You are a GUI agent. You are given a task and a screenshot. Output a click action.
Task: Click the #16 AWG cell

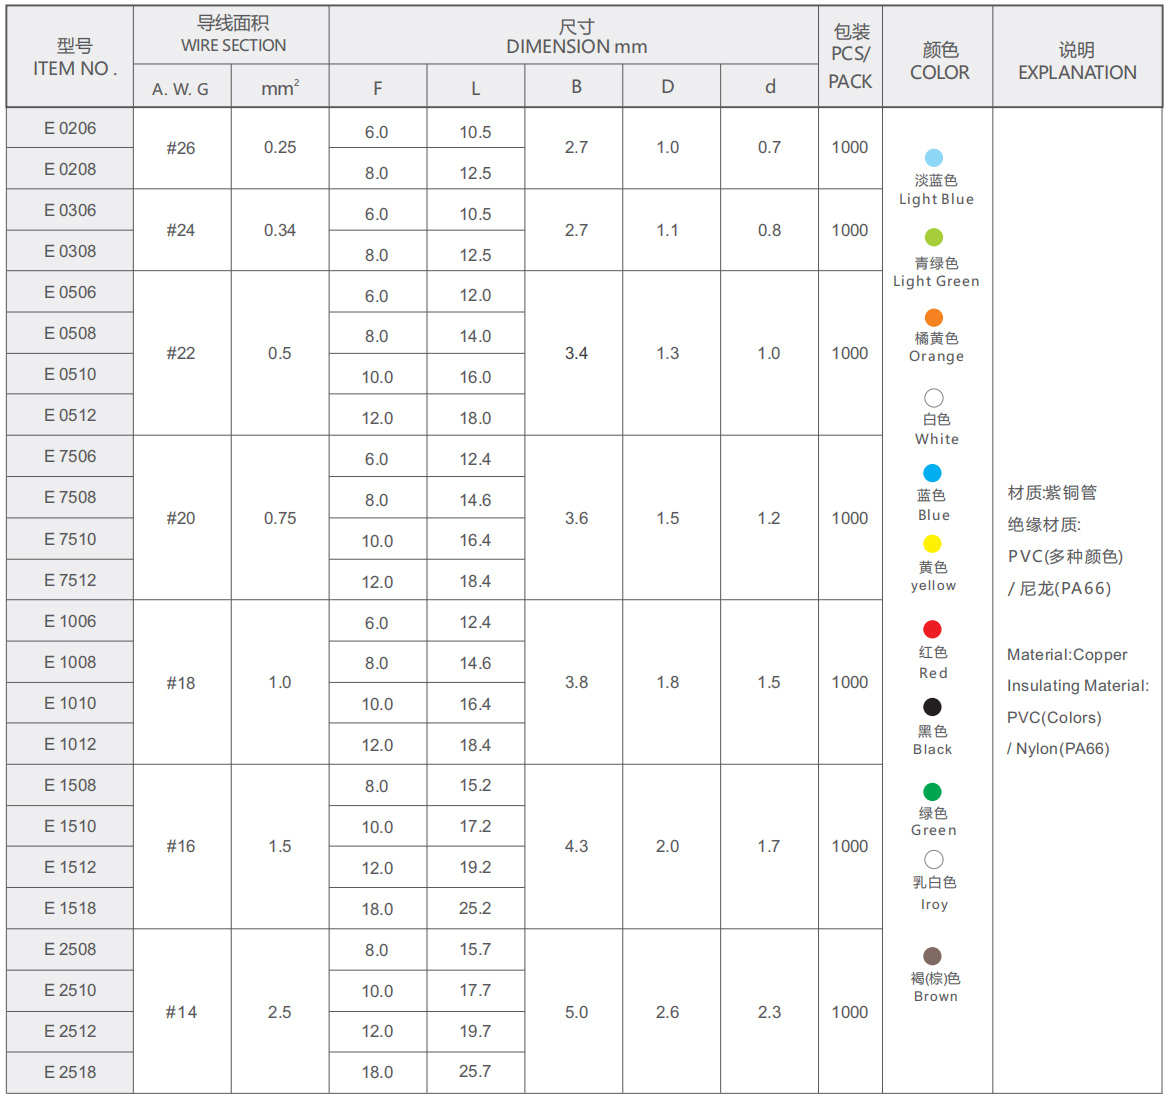pyautogui.click(x=182, y=846)
